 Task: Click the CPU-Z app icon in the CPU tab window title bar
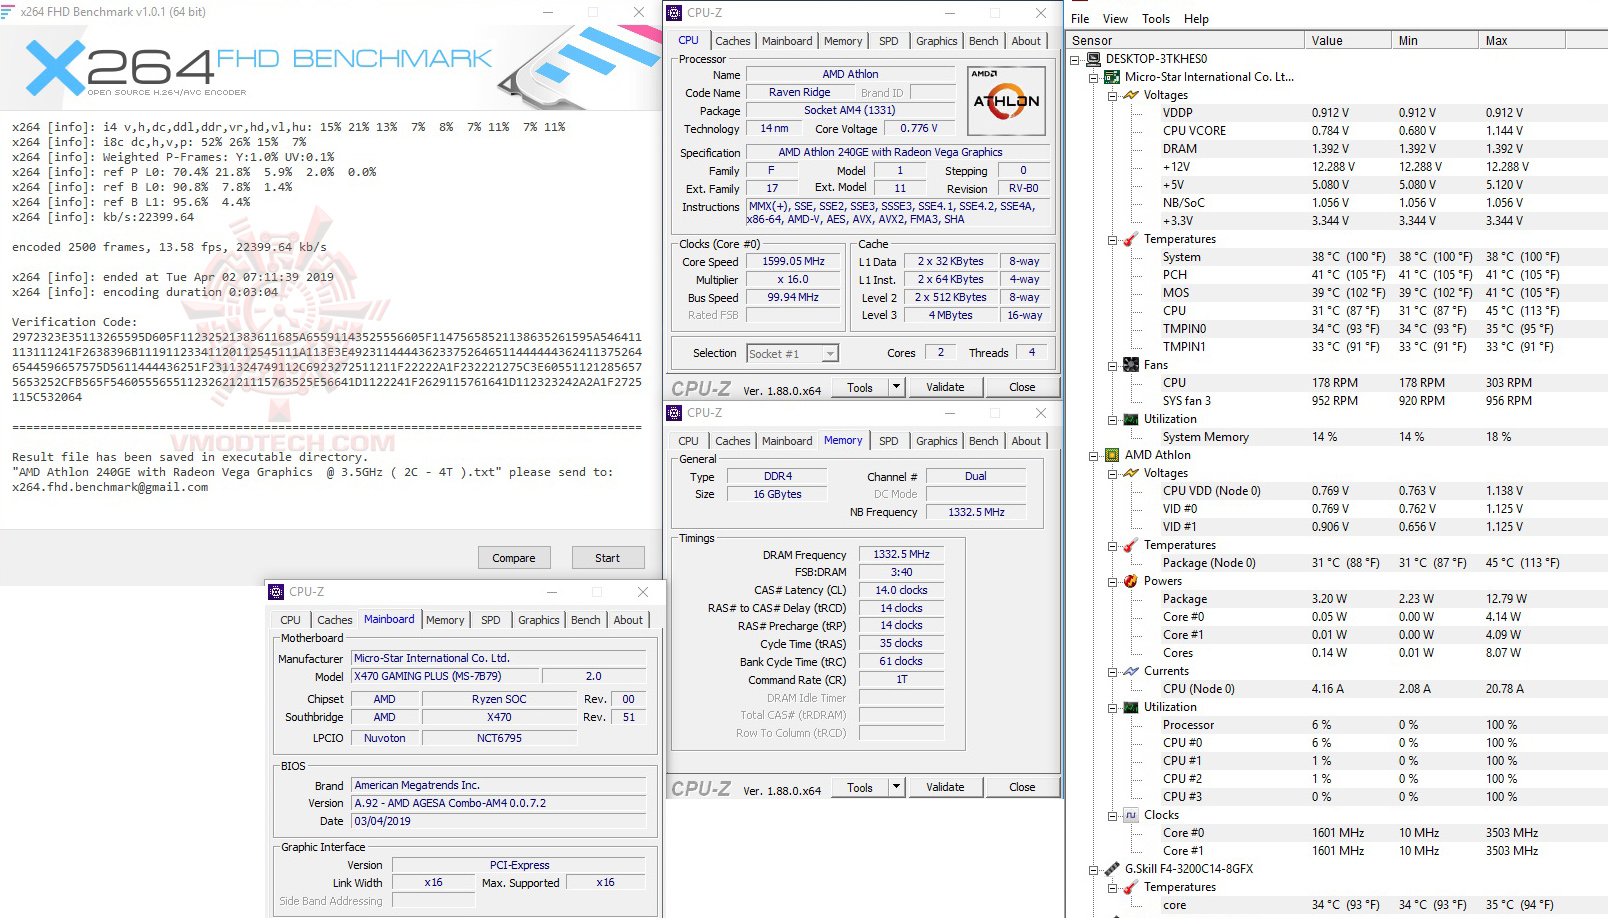tap(675, 13)
